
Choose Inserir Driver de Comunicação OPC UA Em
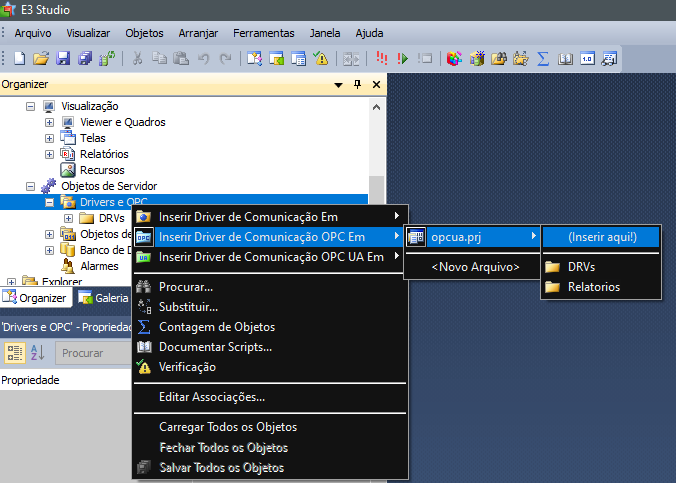pos(270,257)
